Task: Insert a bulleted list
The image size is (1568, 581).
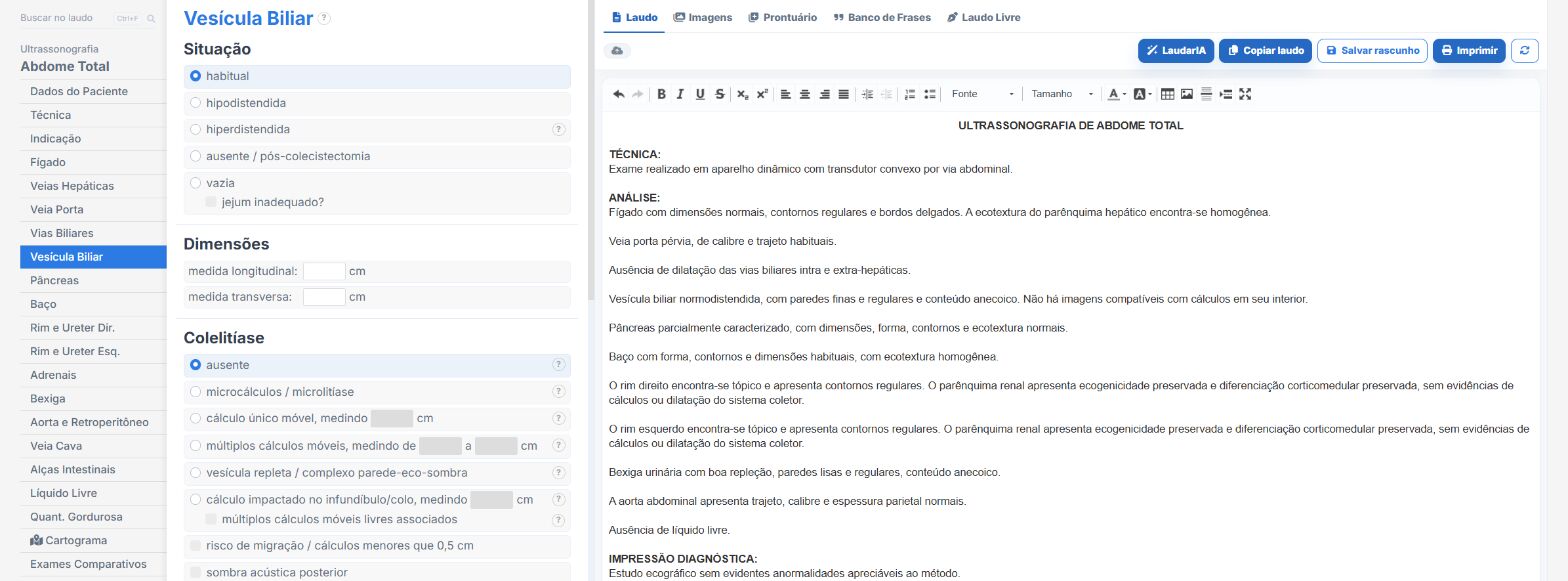Action: click(930, 94)
